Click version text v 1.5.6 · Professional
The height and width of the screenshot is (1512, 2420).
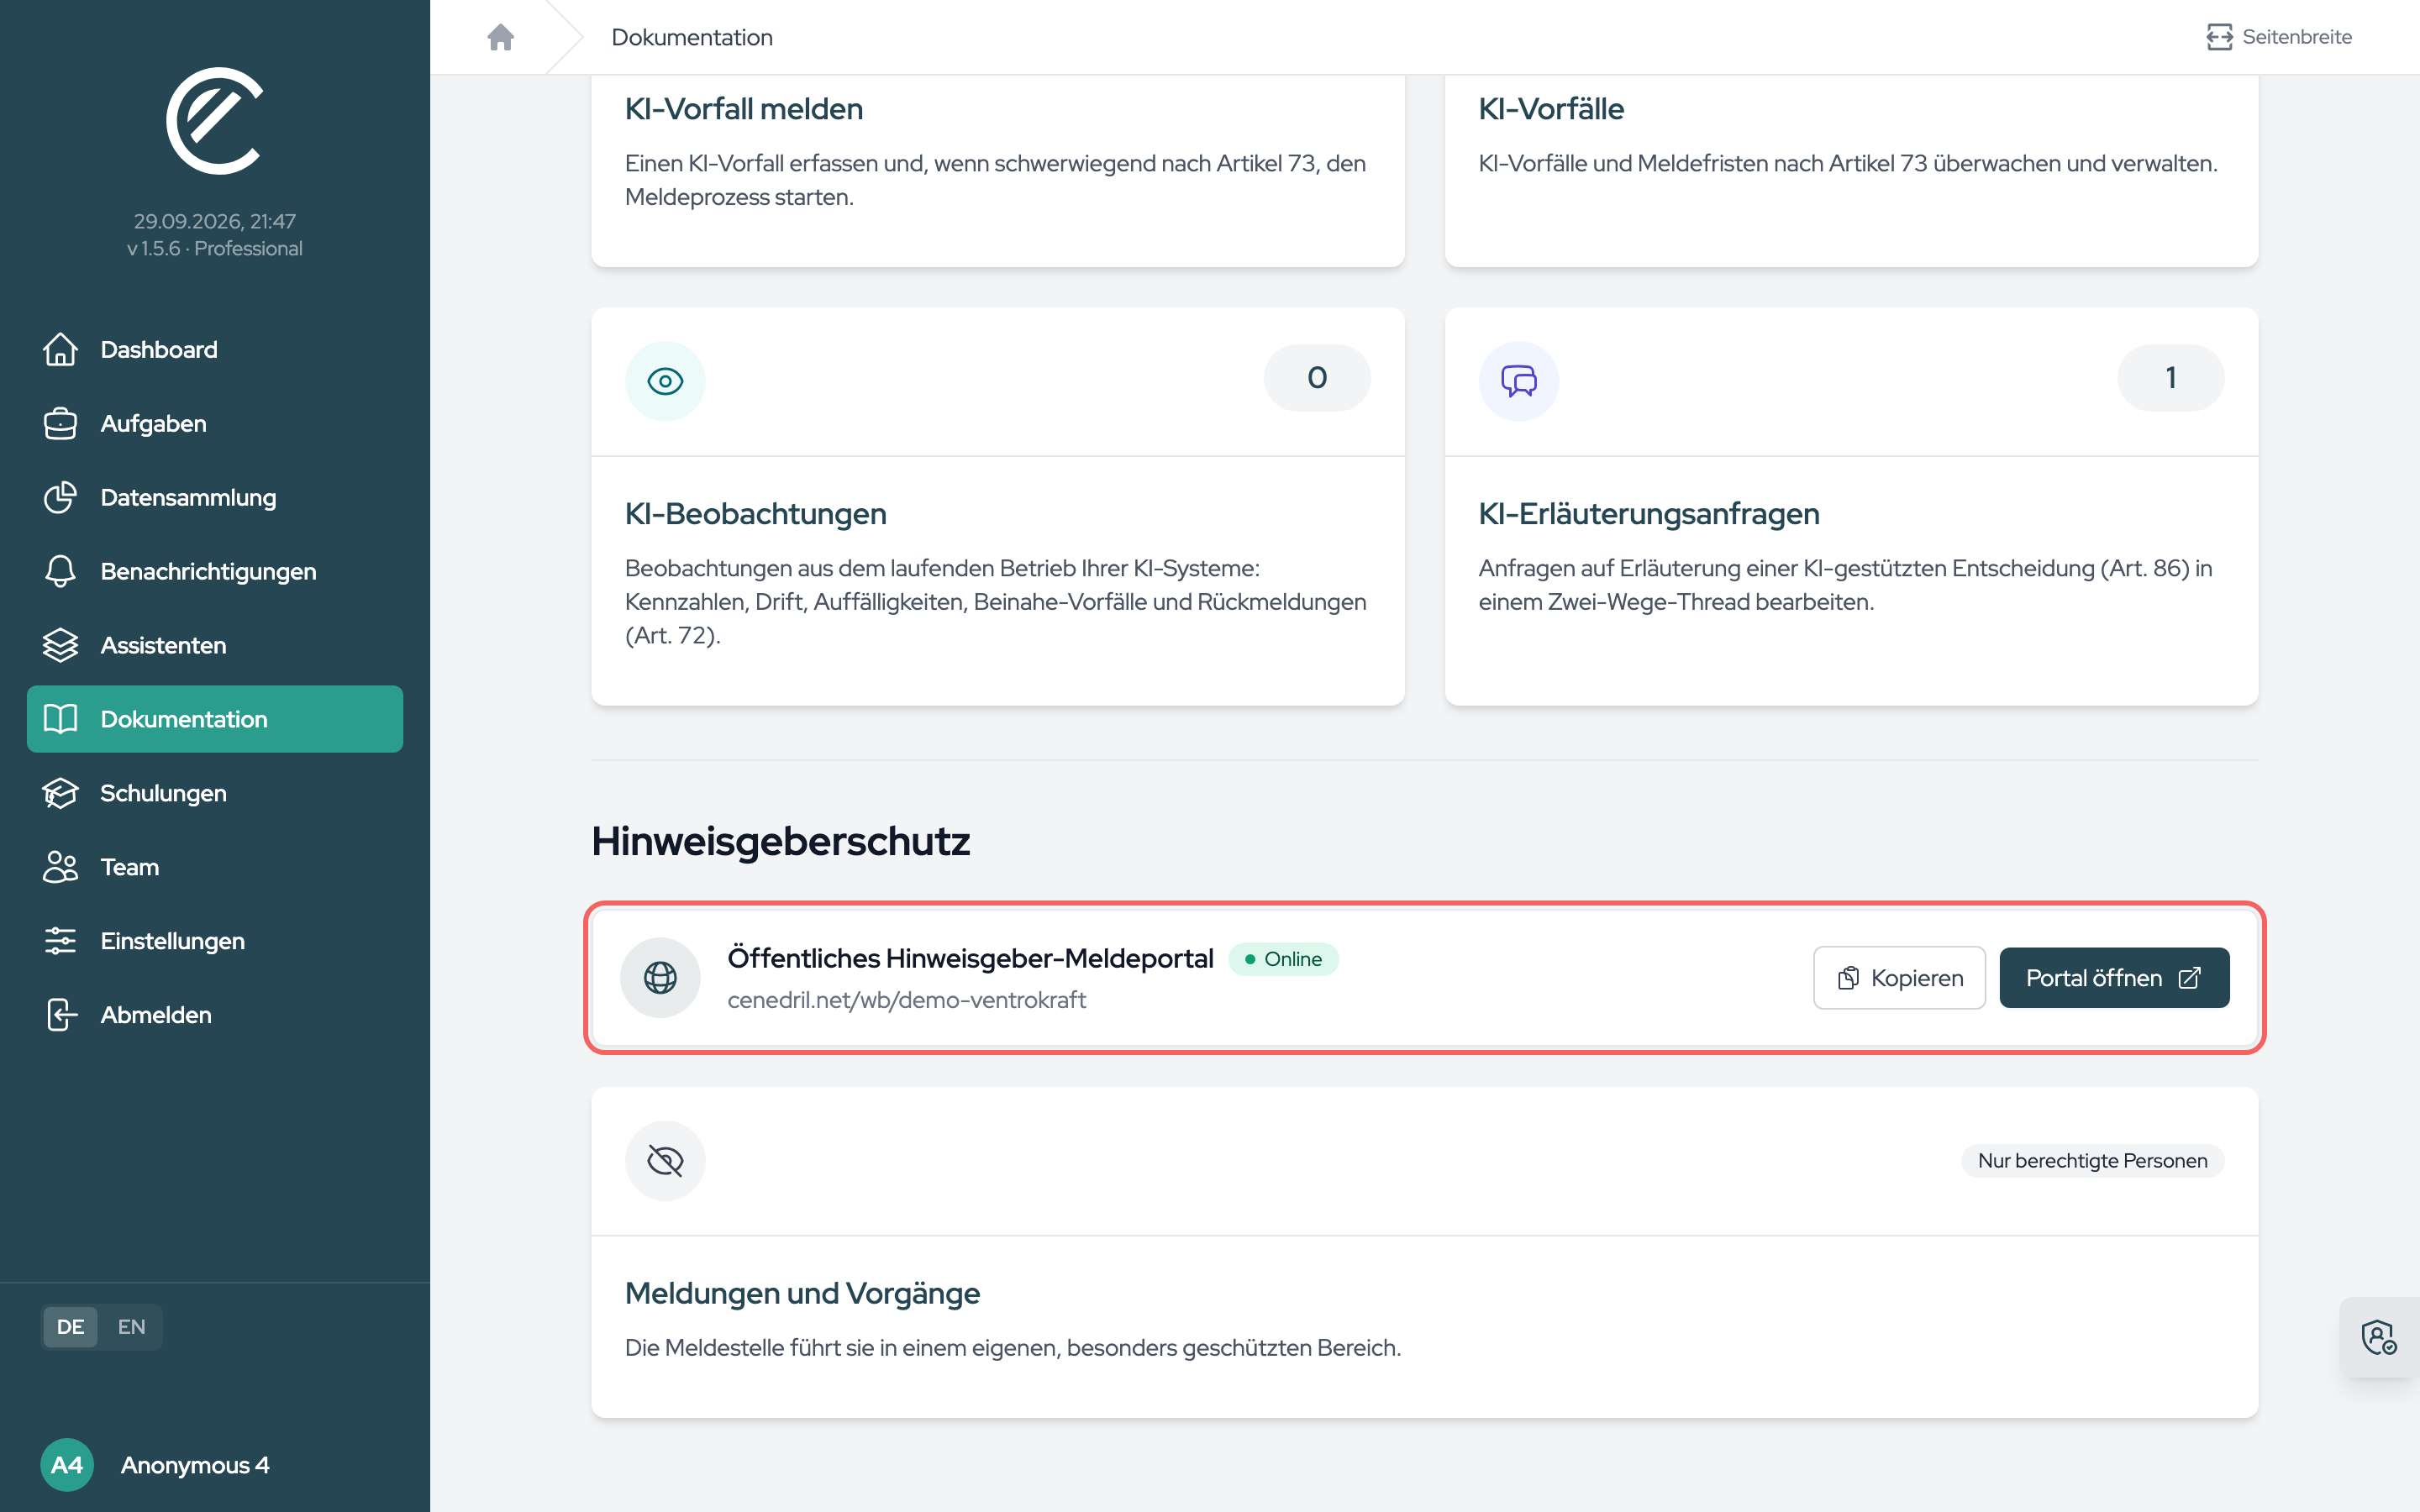[214, 249]
